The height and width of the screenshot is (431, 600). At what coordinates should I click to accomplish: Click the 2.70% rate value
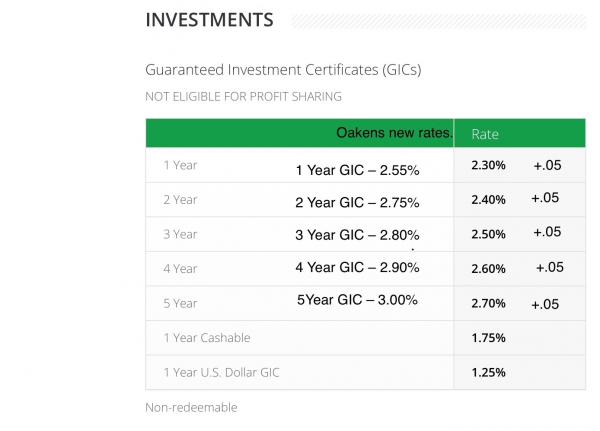point(489,304)
